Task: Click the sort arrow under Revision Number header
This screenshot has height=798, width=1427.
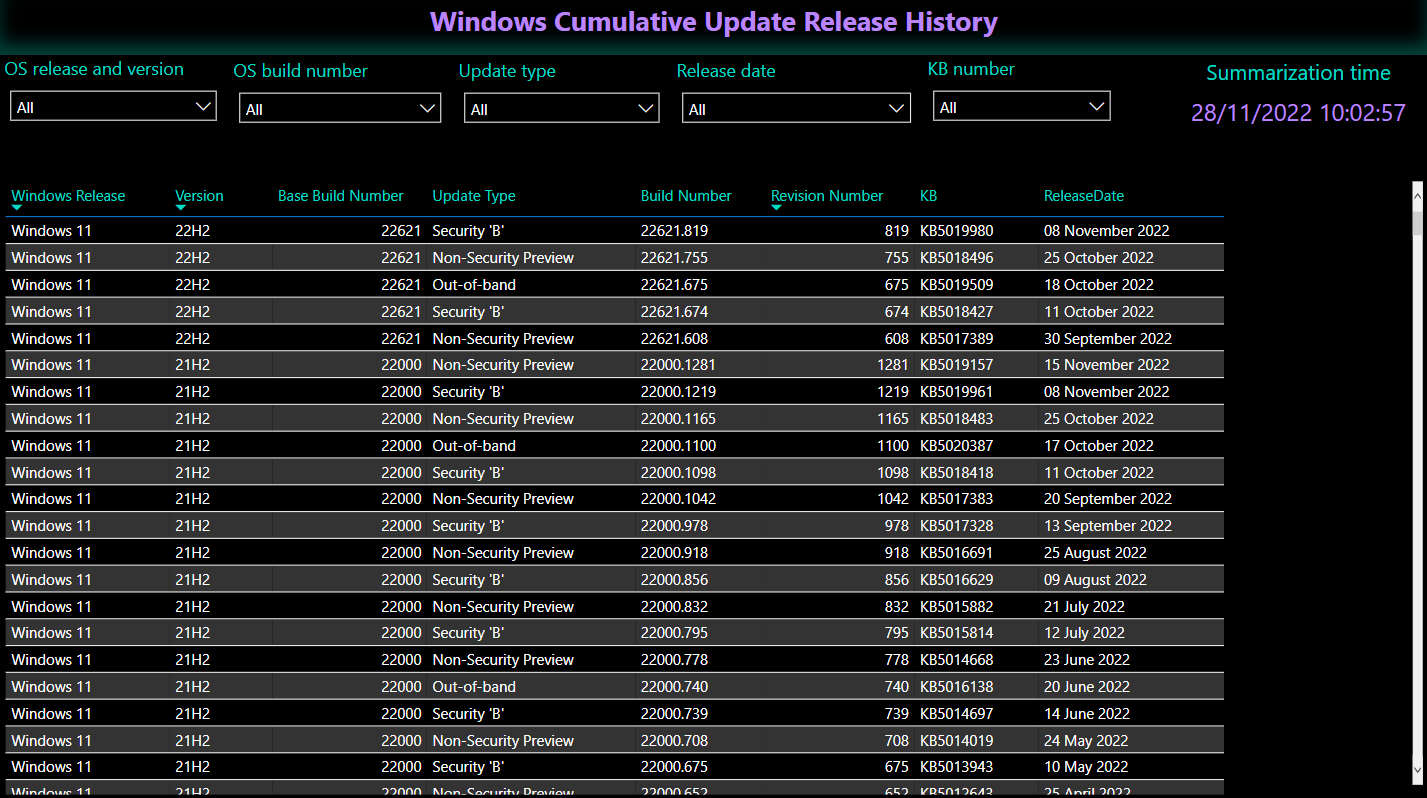Action: point(777,208)
